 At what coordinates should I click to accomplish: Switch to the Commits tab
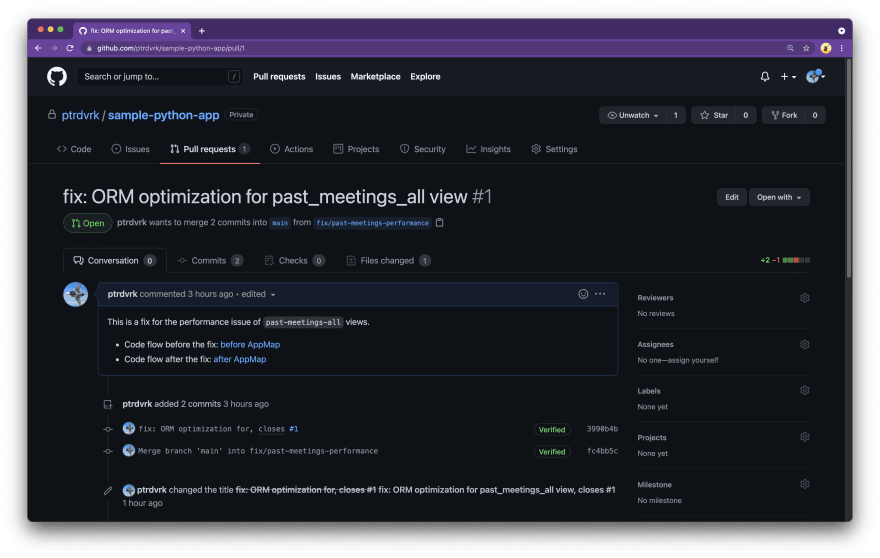[x=210, y=261]
